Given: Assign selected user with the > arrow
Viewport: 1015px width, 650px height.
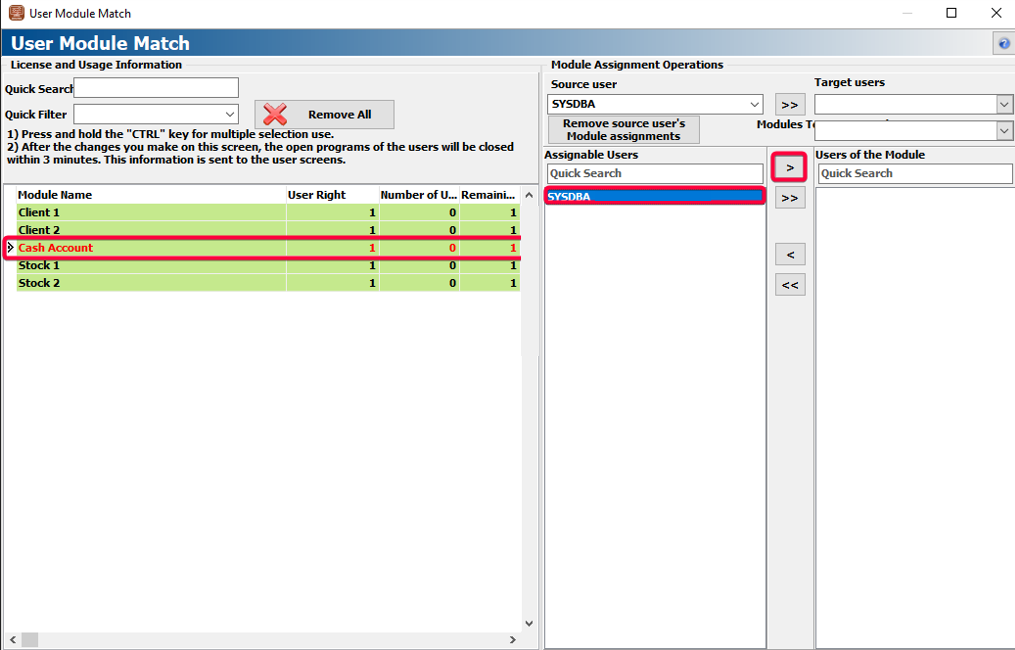Looking at the screenshot, I should pos(790,167).
